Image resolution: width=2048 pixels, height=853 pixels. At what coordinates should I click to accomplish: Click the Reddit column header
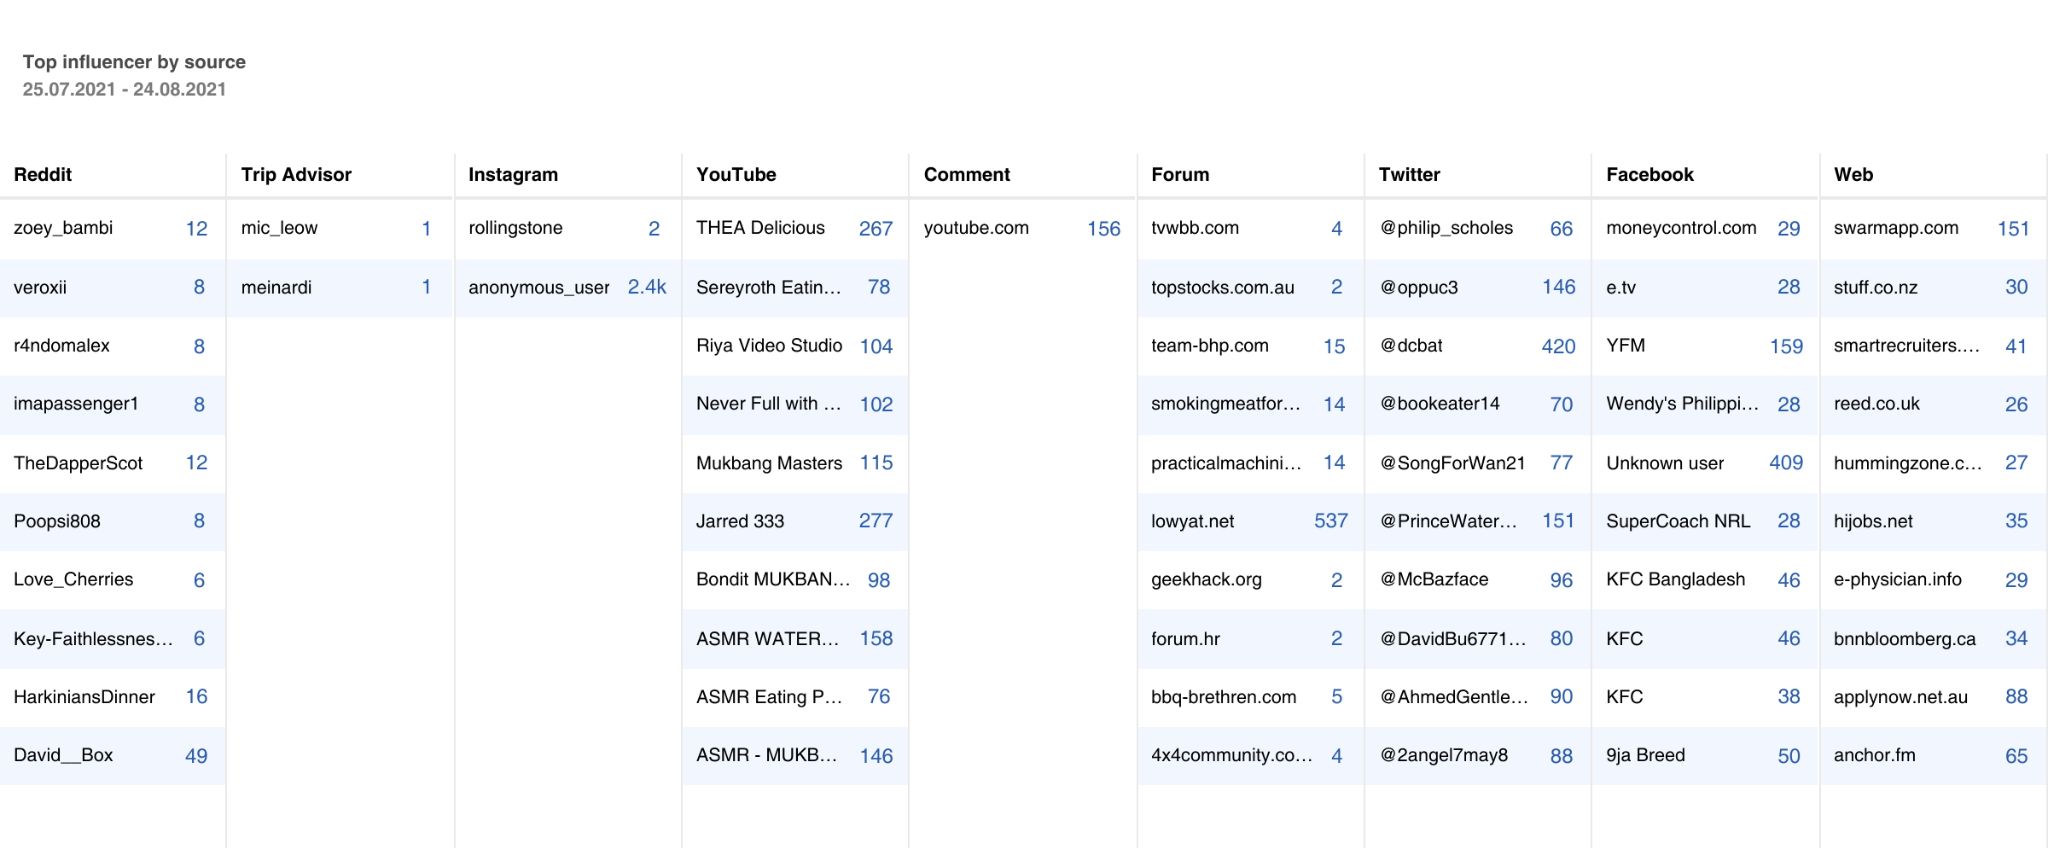pos(43,174)
